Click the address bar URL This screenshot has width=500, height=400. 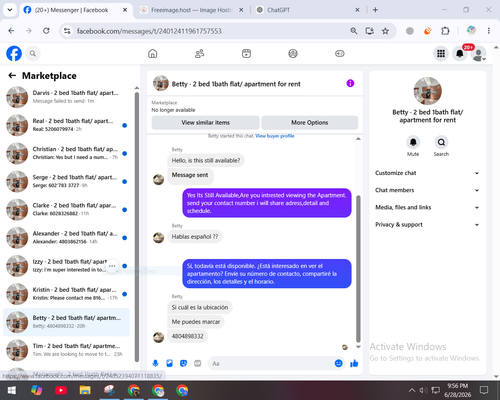click(149, 31)
